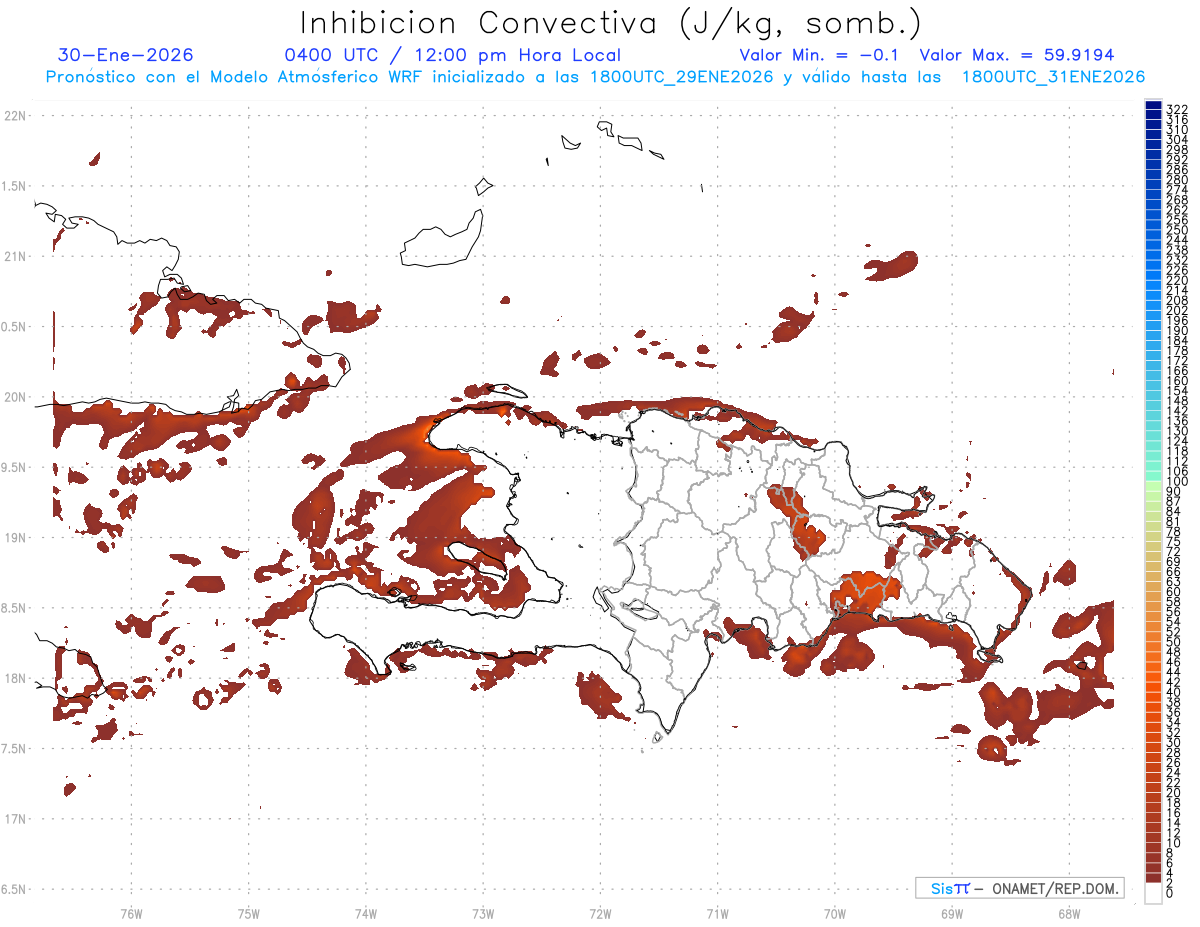Click the '72W' longitude label
Screen dimensions: 1200x927
click(600, 913)
